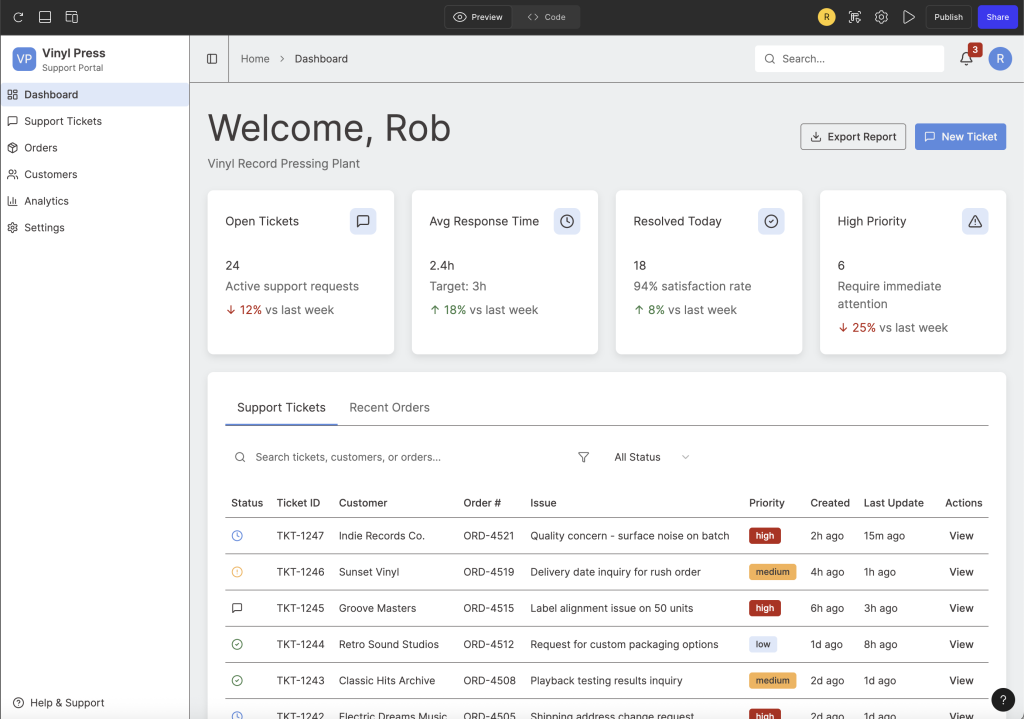1024x719 pixels.
Task: Click the settings gear in top toolbar
Action: click(881, 17)
